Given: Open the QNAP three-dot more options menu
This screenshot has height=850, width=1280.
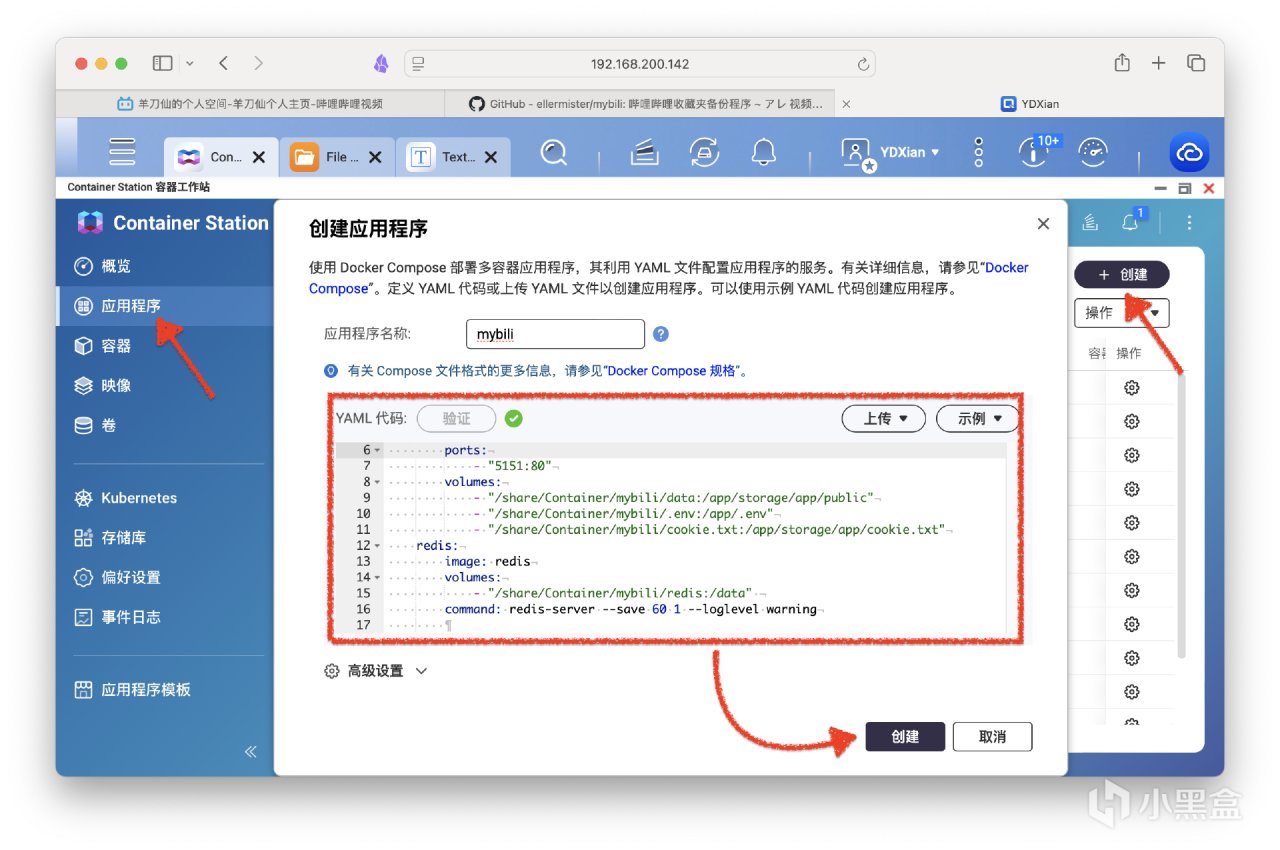Looking at the screenshot, I should coord(978,153).
